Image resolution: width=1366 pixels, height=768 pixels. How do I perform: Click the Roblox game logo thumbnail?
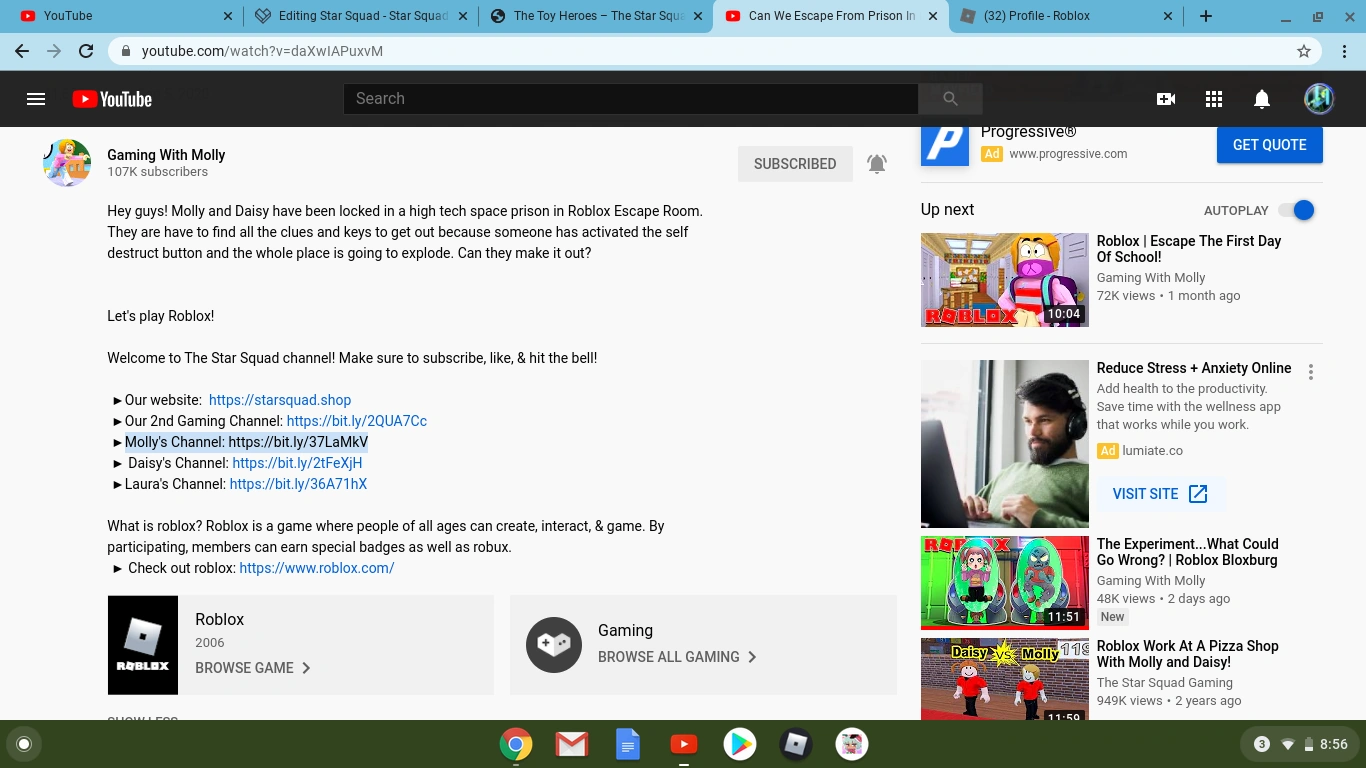[x=143, y=645]
